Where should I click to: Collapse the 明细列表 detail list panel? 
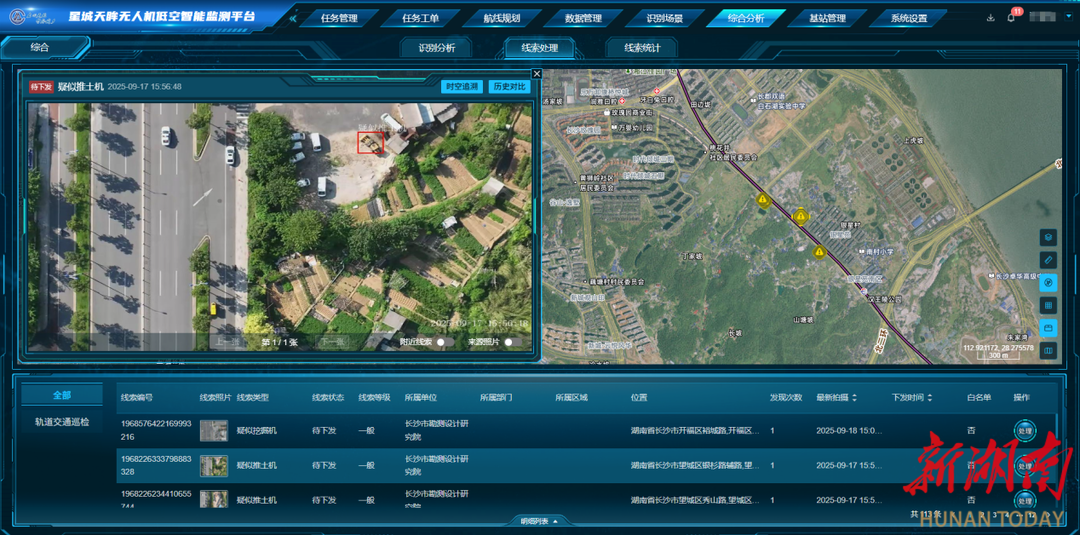pos(540,521)
